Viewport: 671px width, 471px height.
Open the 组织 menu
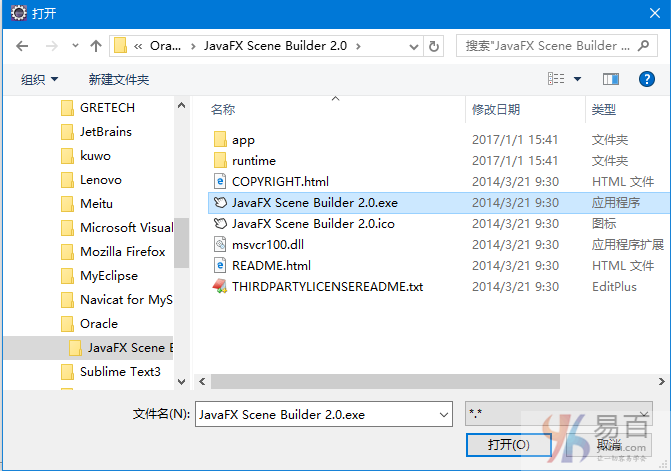tap(39, 80)
